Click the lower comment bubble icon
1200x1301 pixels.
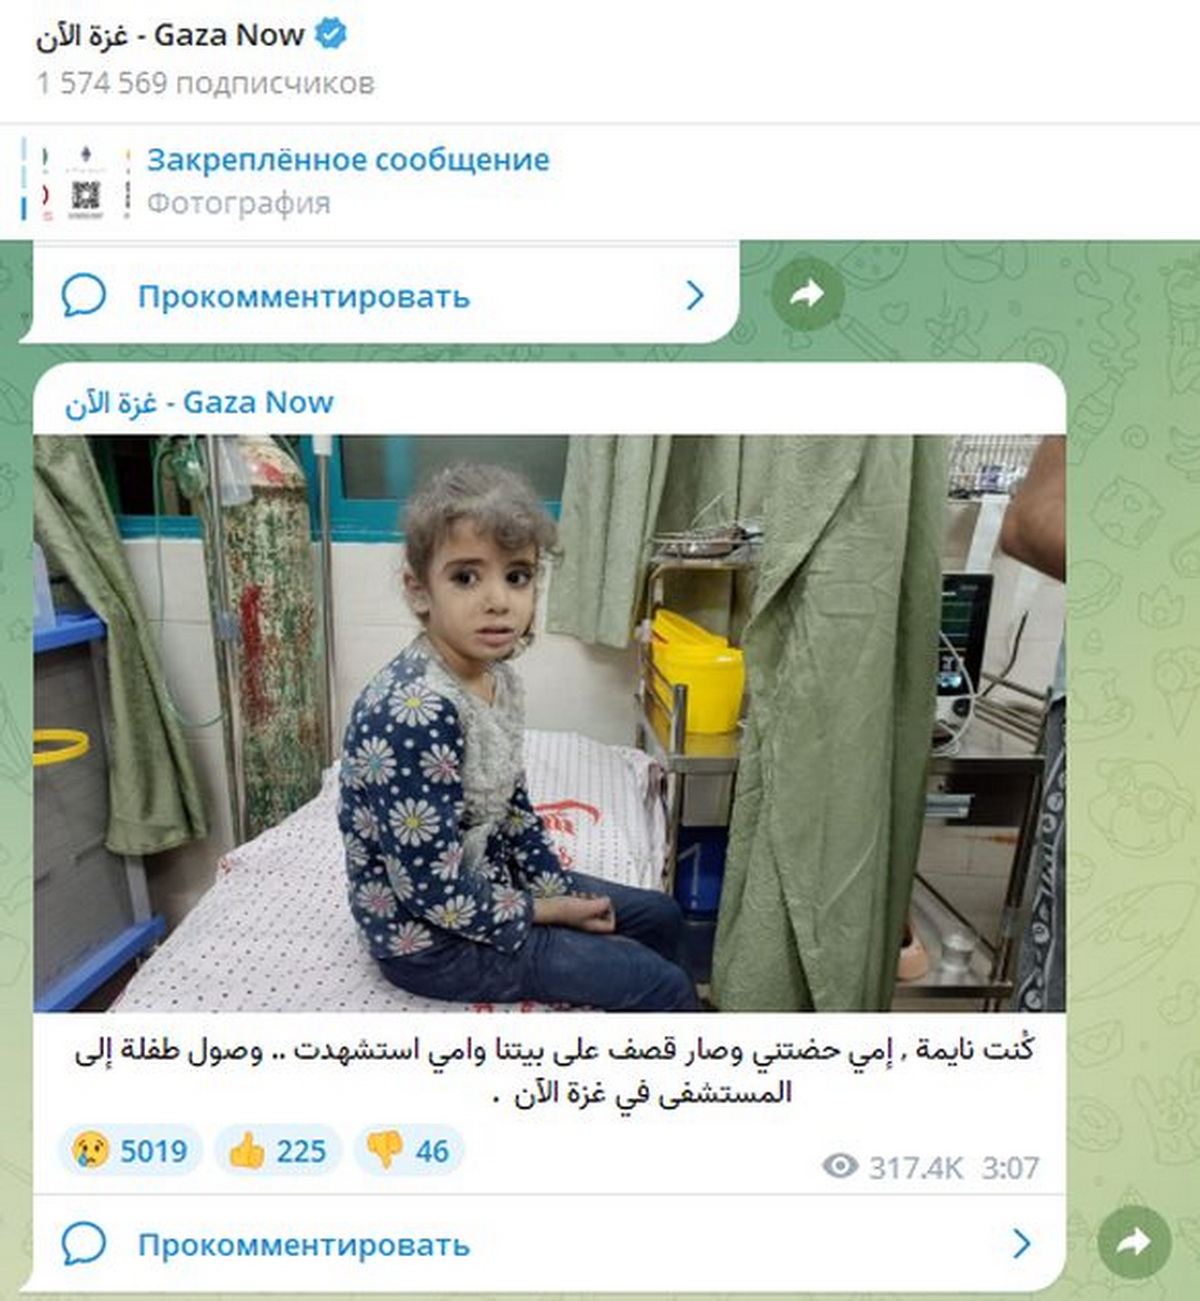click(x=84, y=1244)
